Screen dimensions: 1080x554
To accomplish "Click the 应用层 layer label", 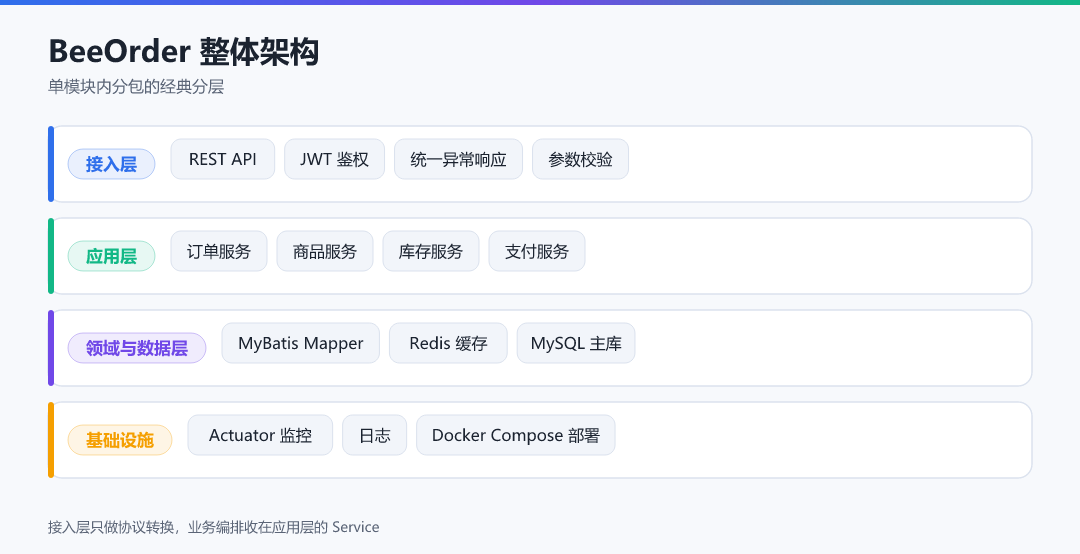I will click(x=111, y=256).
